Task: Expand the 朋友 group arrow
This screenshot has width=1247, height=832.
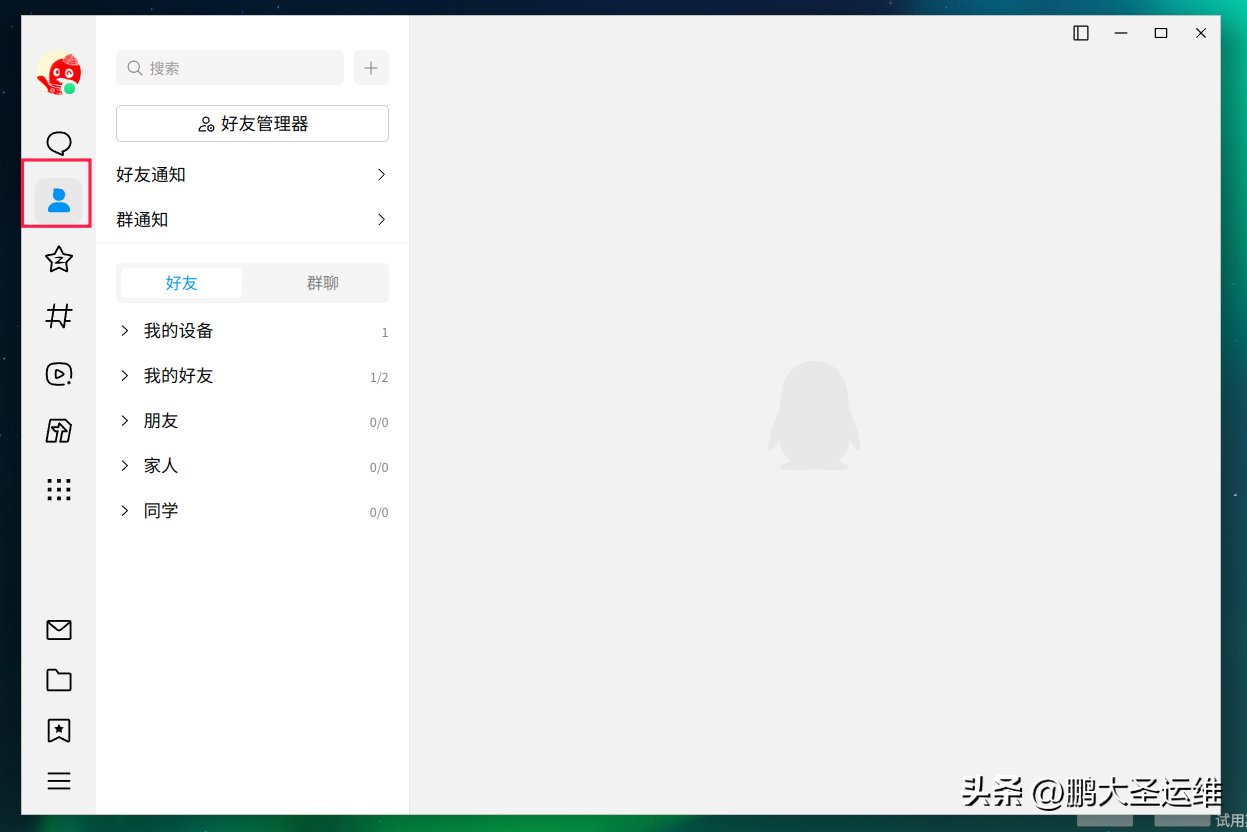Action: coord(125,421)
